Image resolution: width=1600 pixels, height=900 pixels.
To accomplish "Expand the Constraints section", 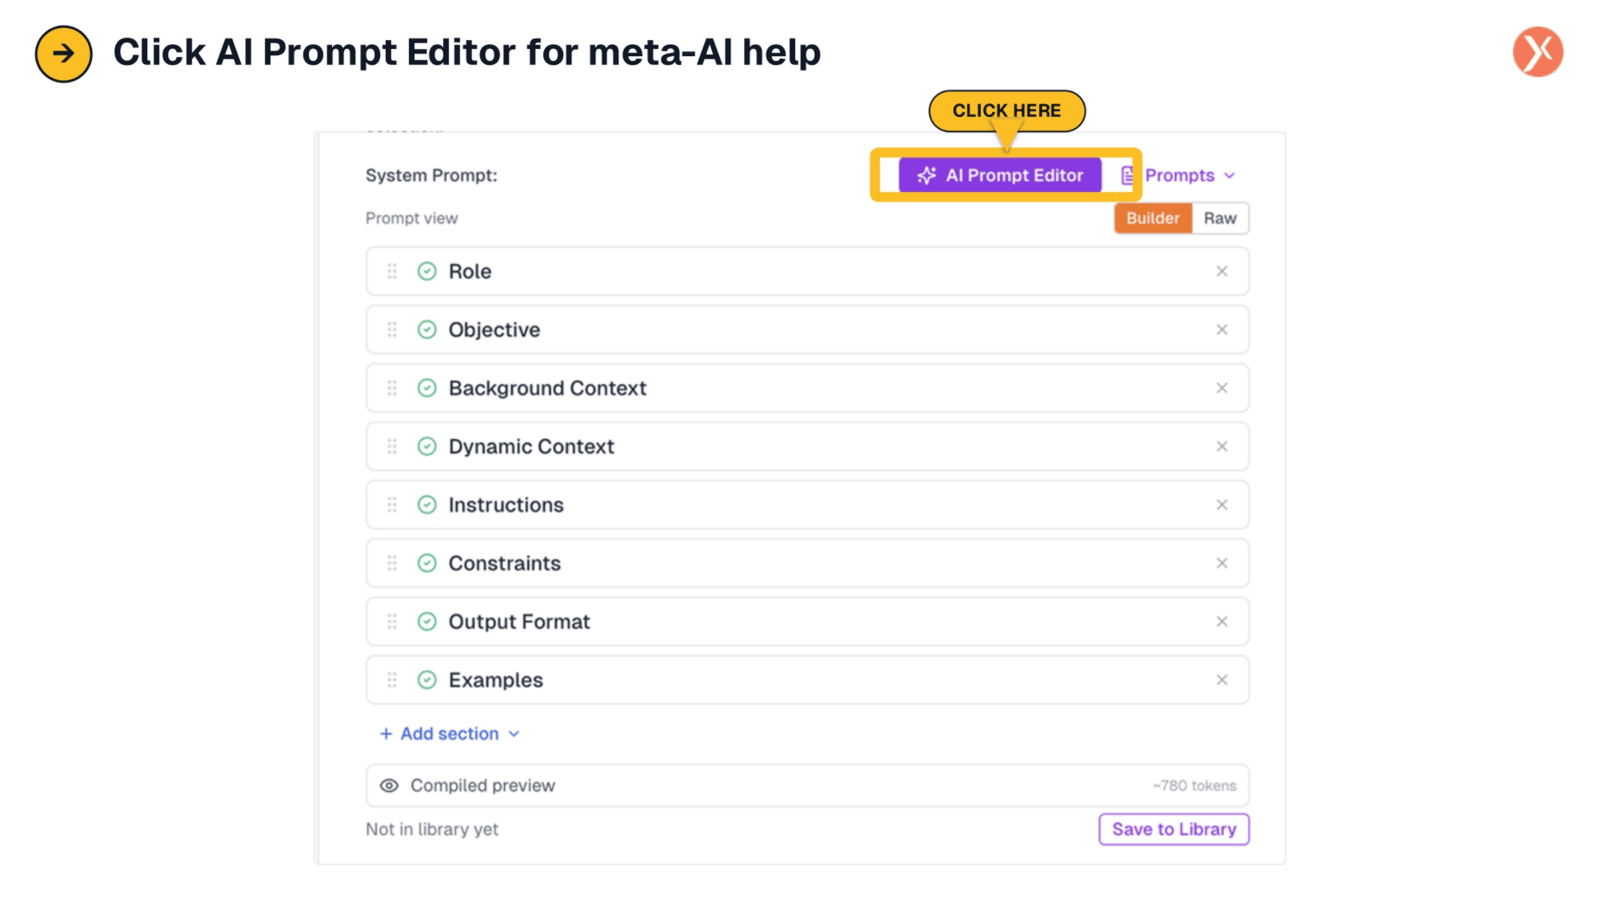I will tap(807, 563).
